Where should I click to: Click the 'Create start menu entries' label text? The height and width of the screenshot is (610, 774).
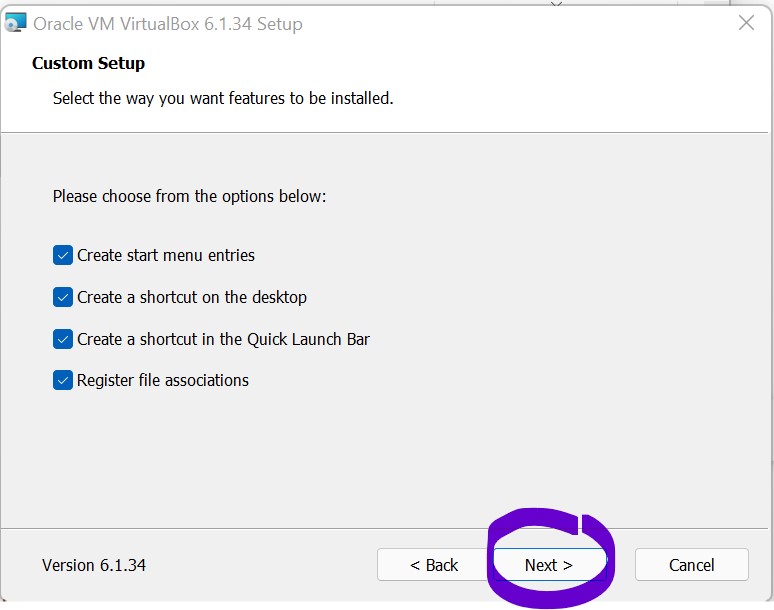(x=166, y=255)
